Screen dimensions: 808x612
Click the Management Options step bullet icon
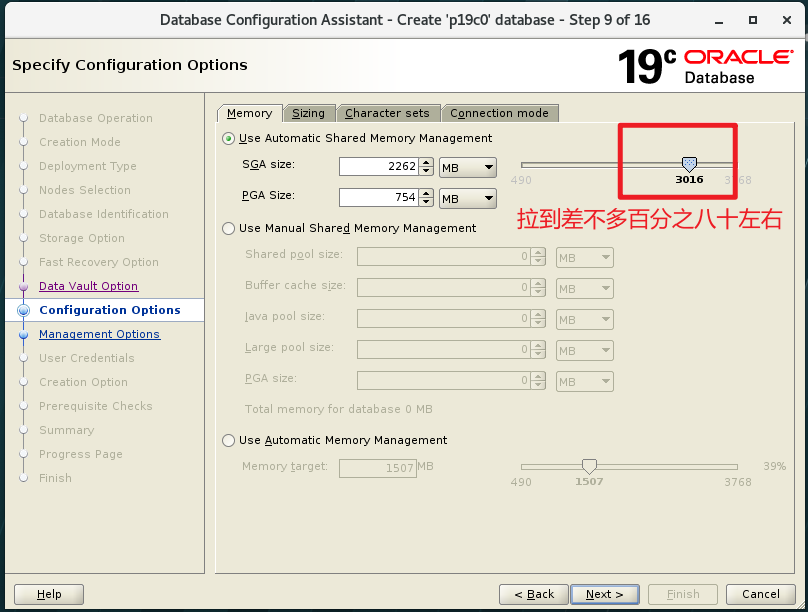click(23, 334)
